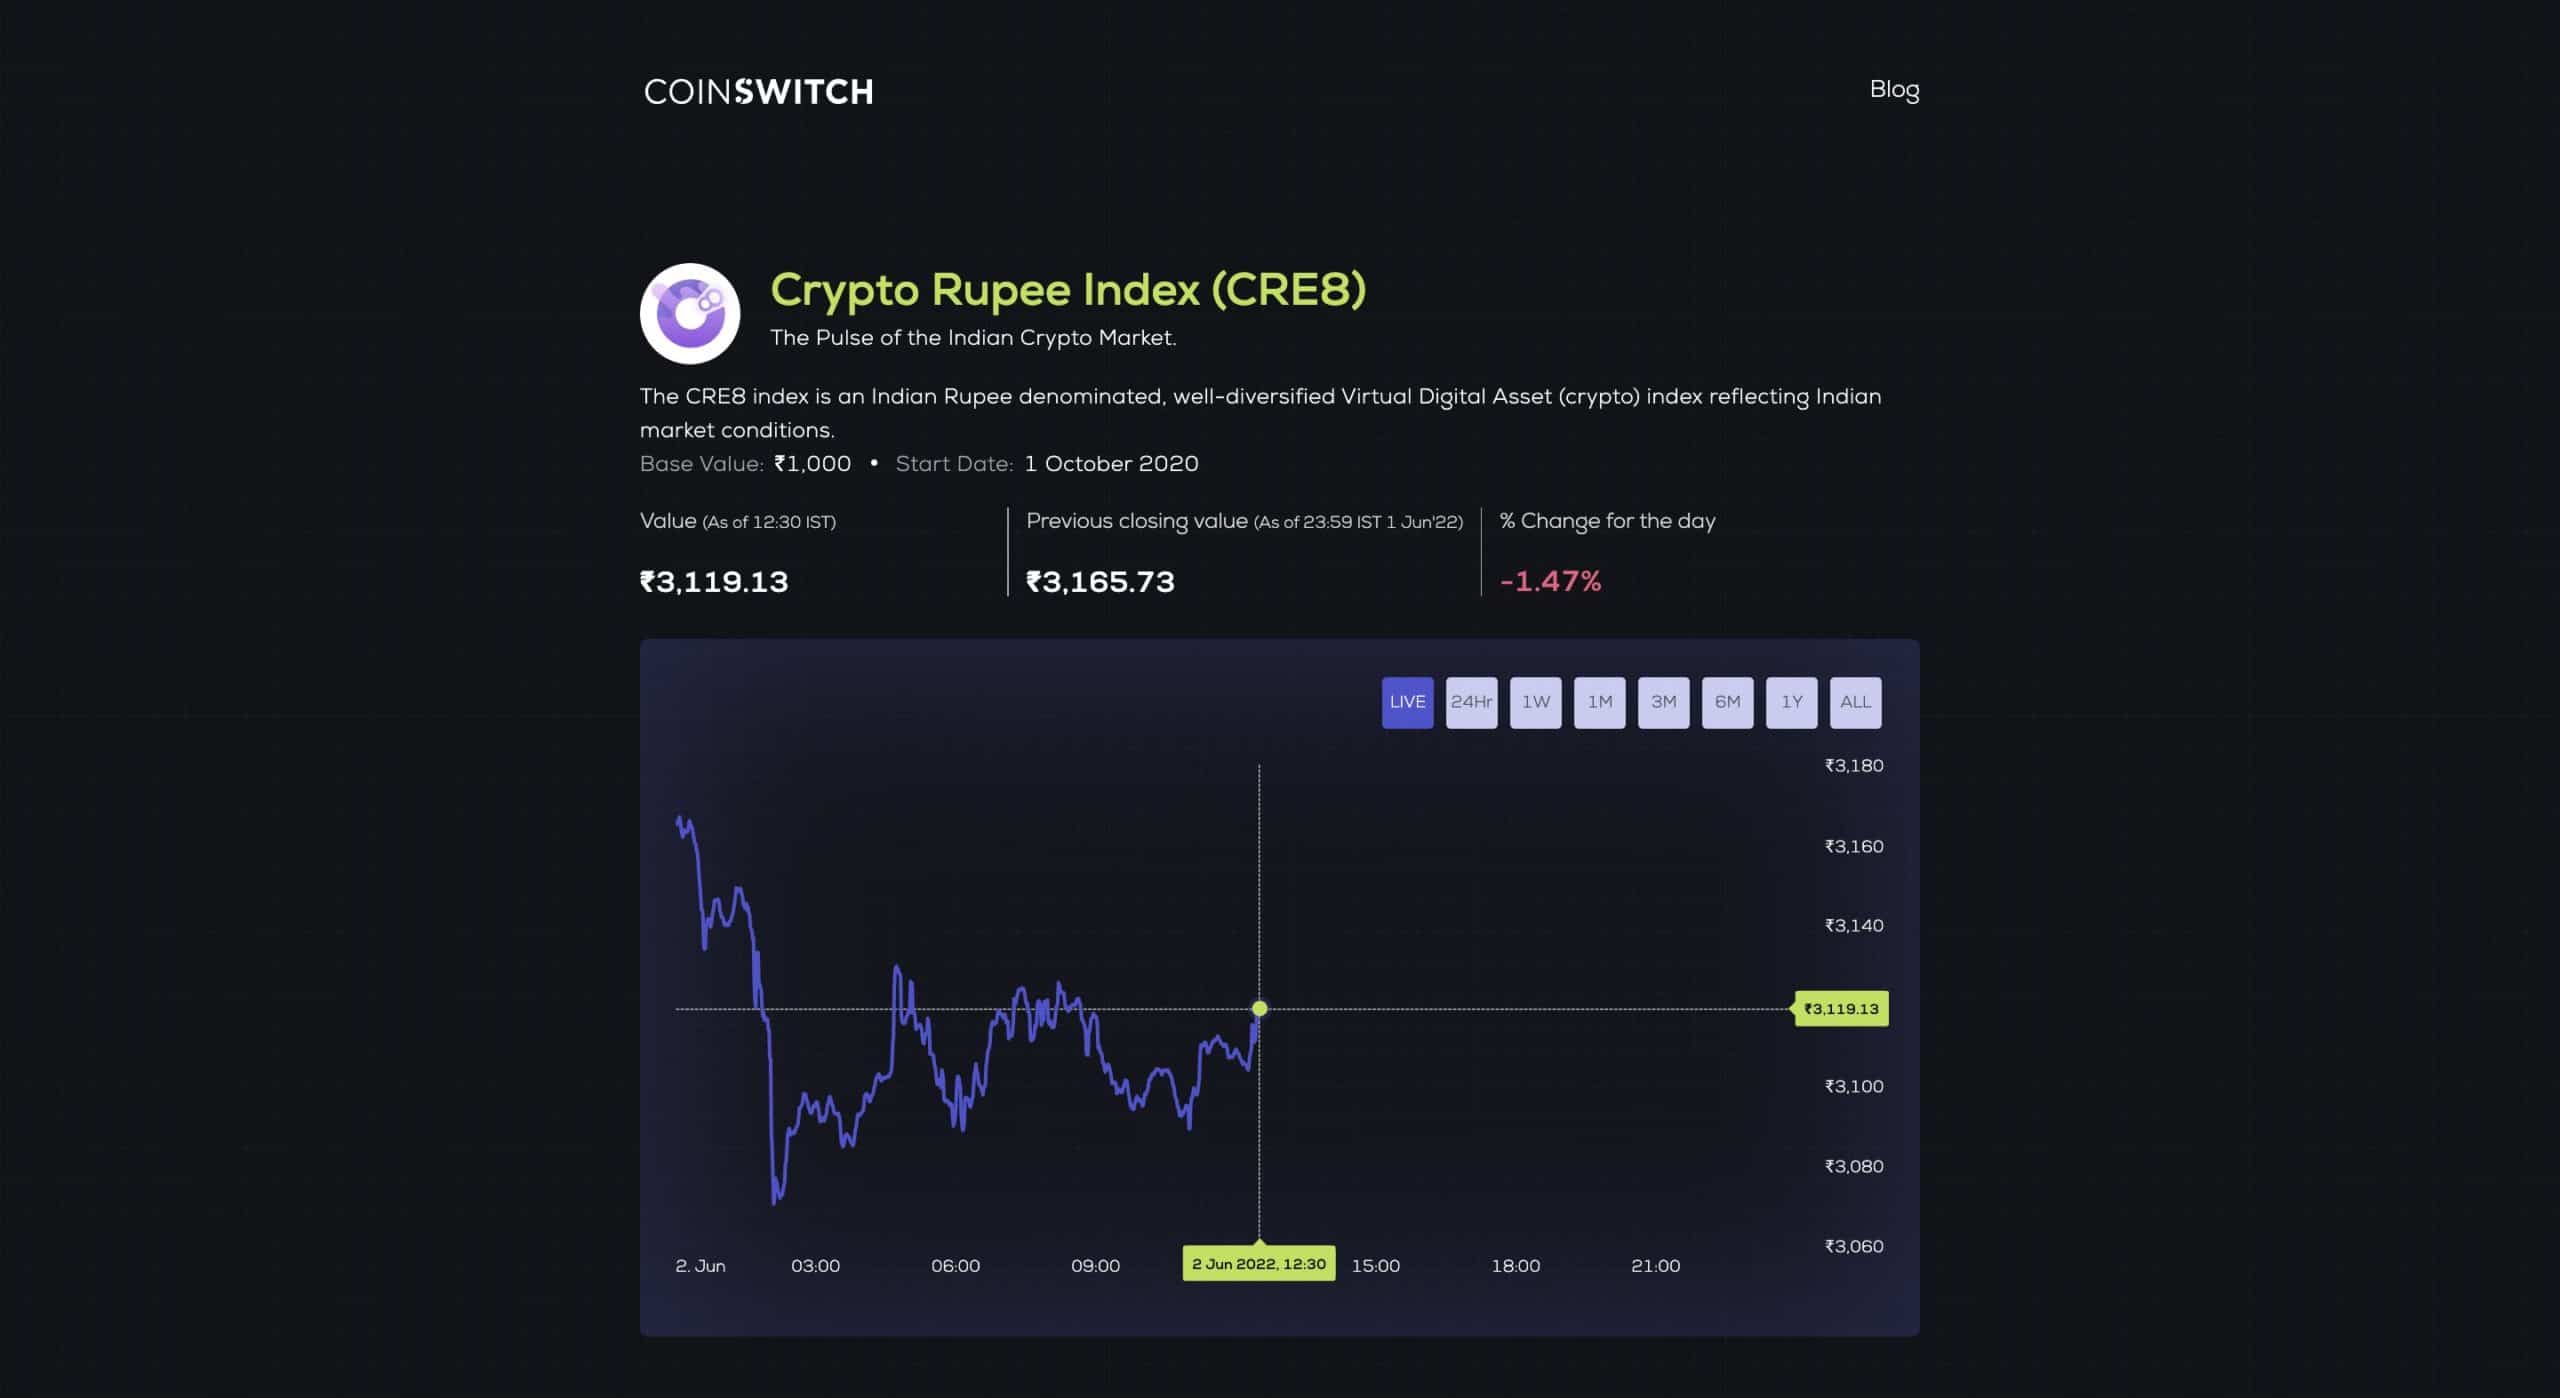Select the 3M chart timeframe
This screenshot has height=1398, width=2560.
pyautogui.click(x=1663, y=702)
